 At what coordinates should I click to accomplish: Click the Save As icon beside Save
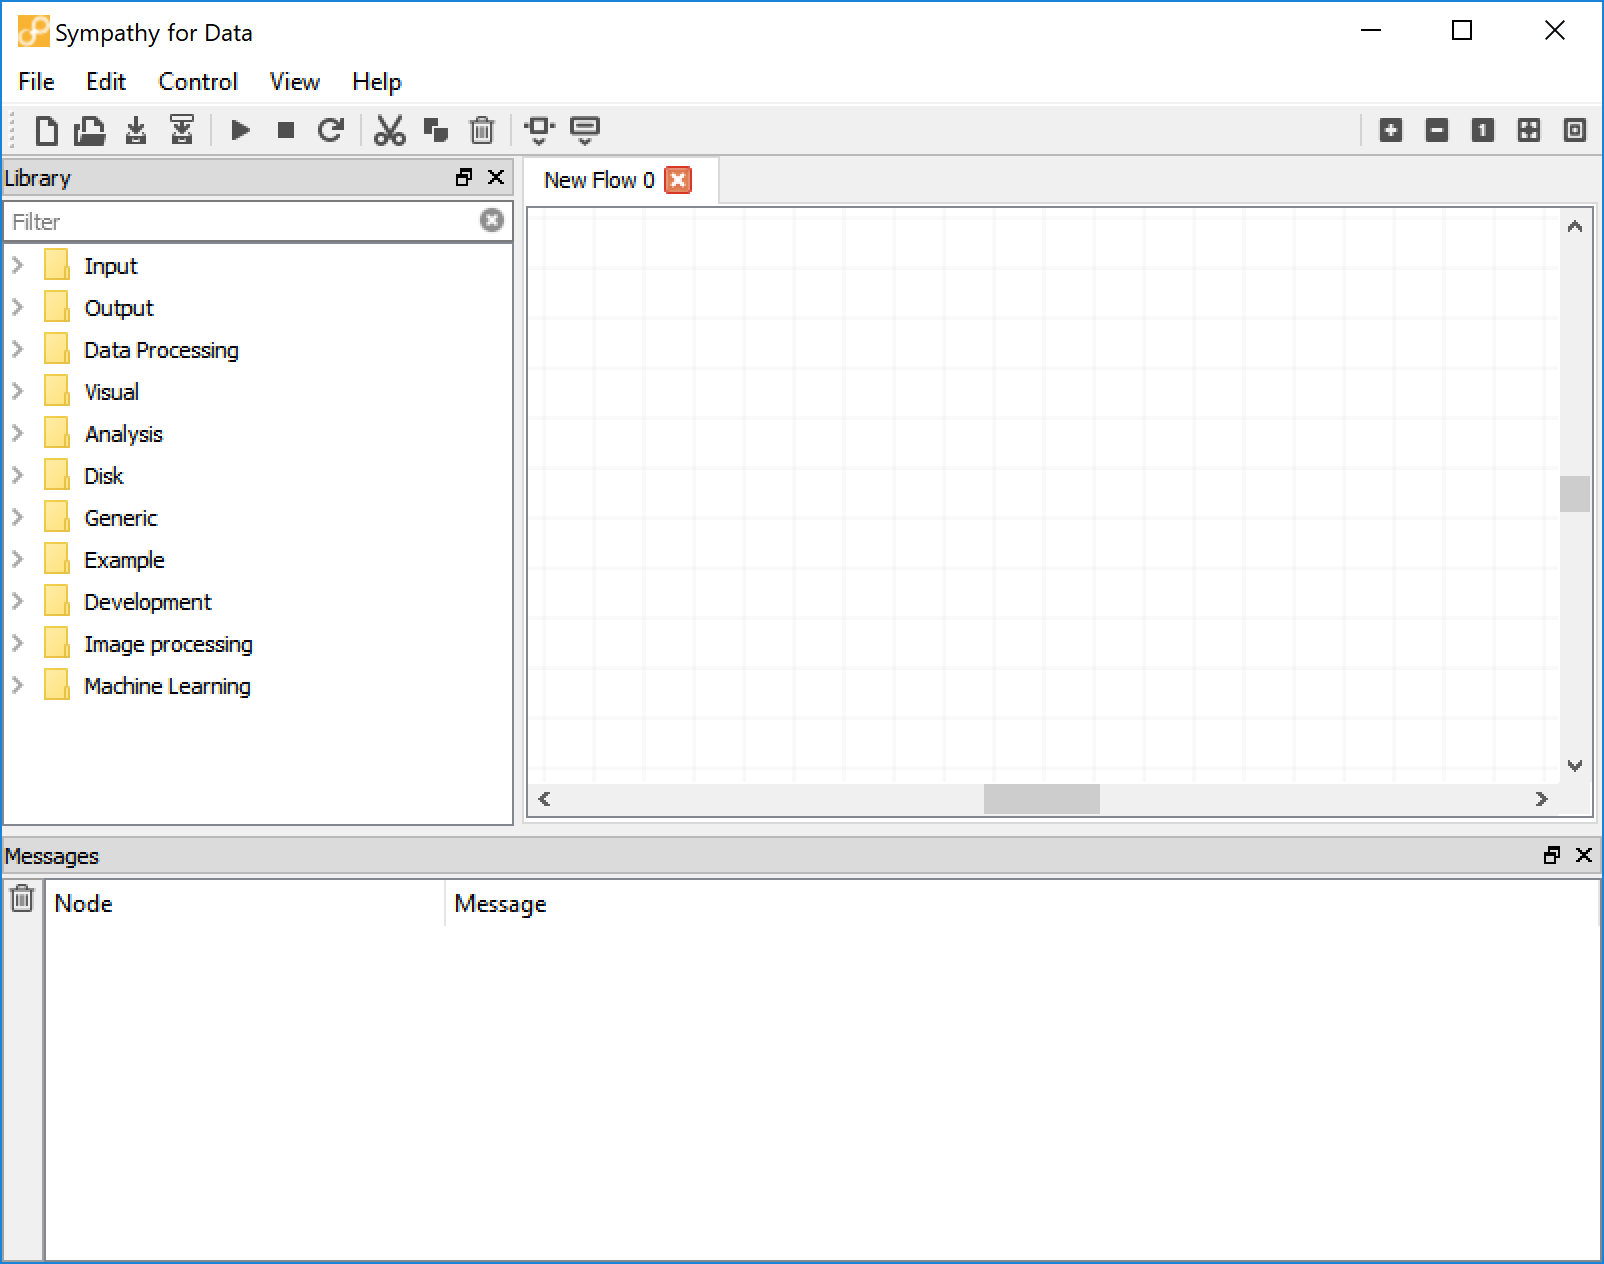(x=182, y=130)
